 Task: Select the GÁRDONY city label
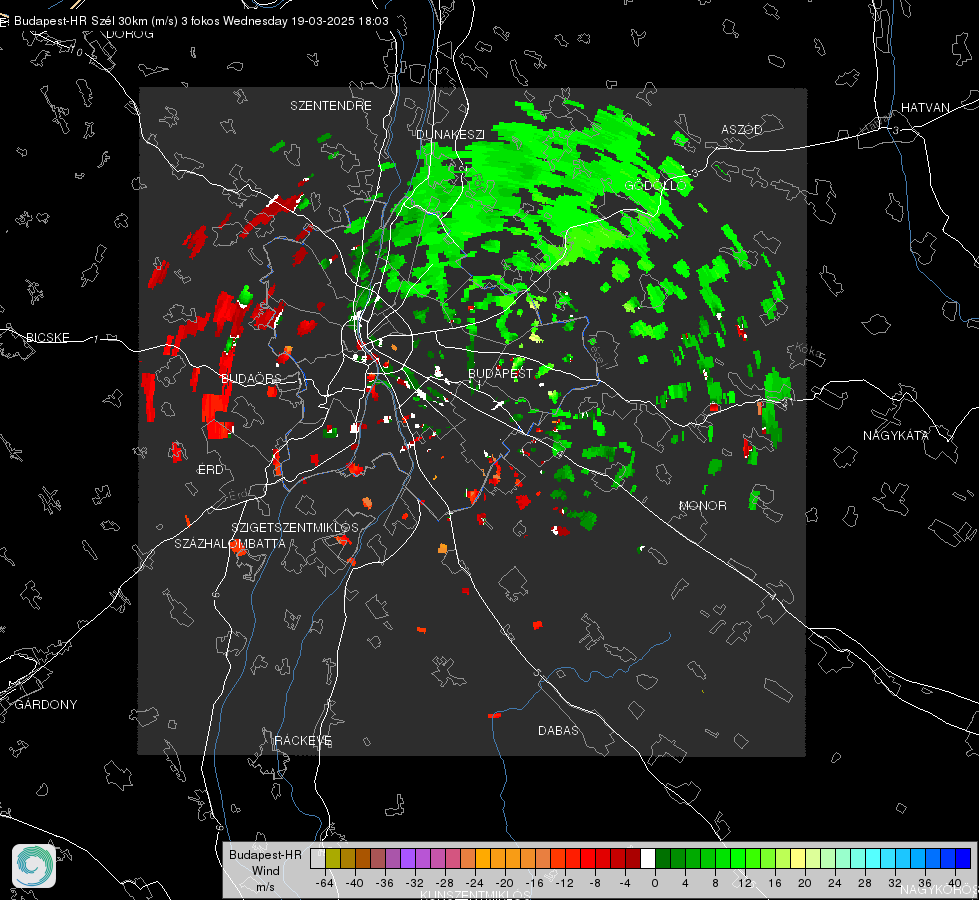[46, 705]
